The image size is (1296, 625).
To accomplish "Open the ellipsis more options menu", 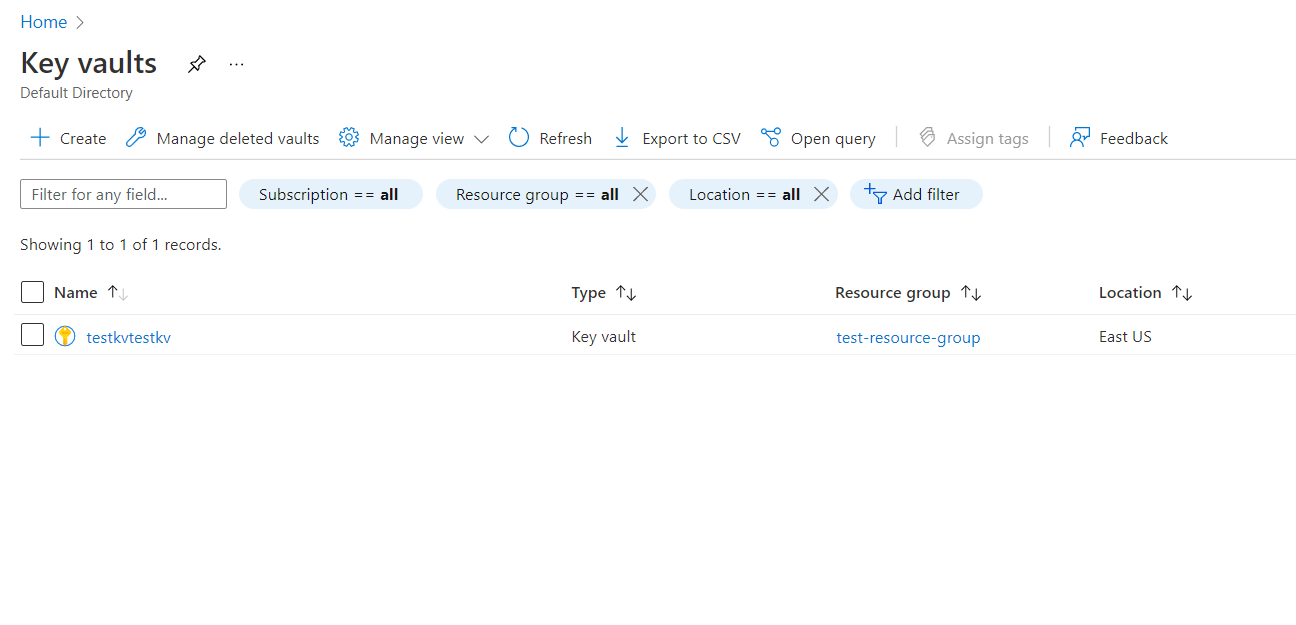I will 236,64.
